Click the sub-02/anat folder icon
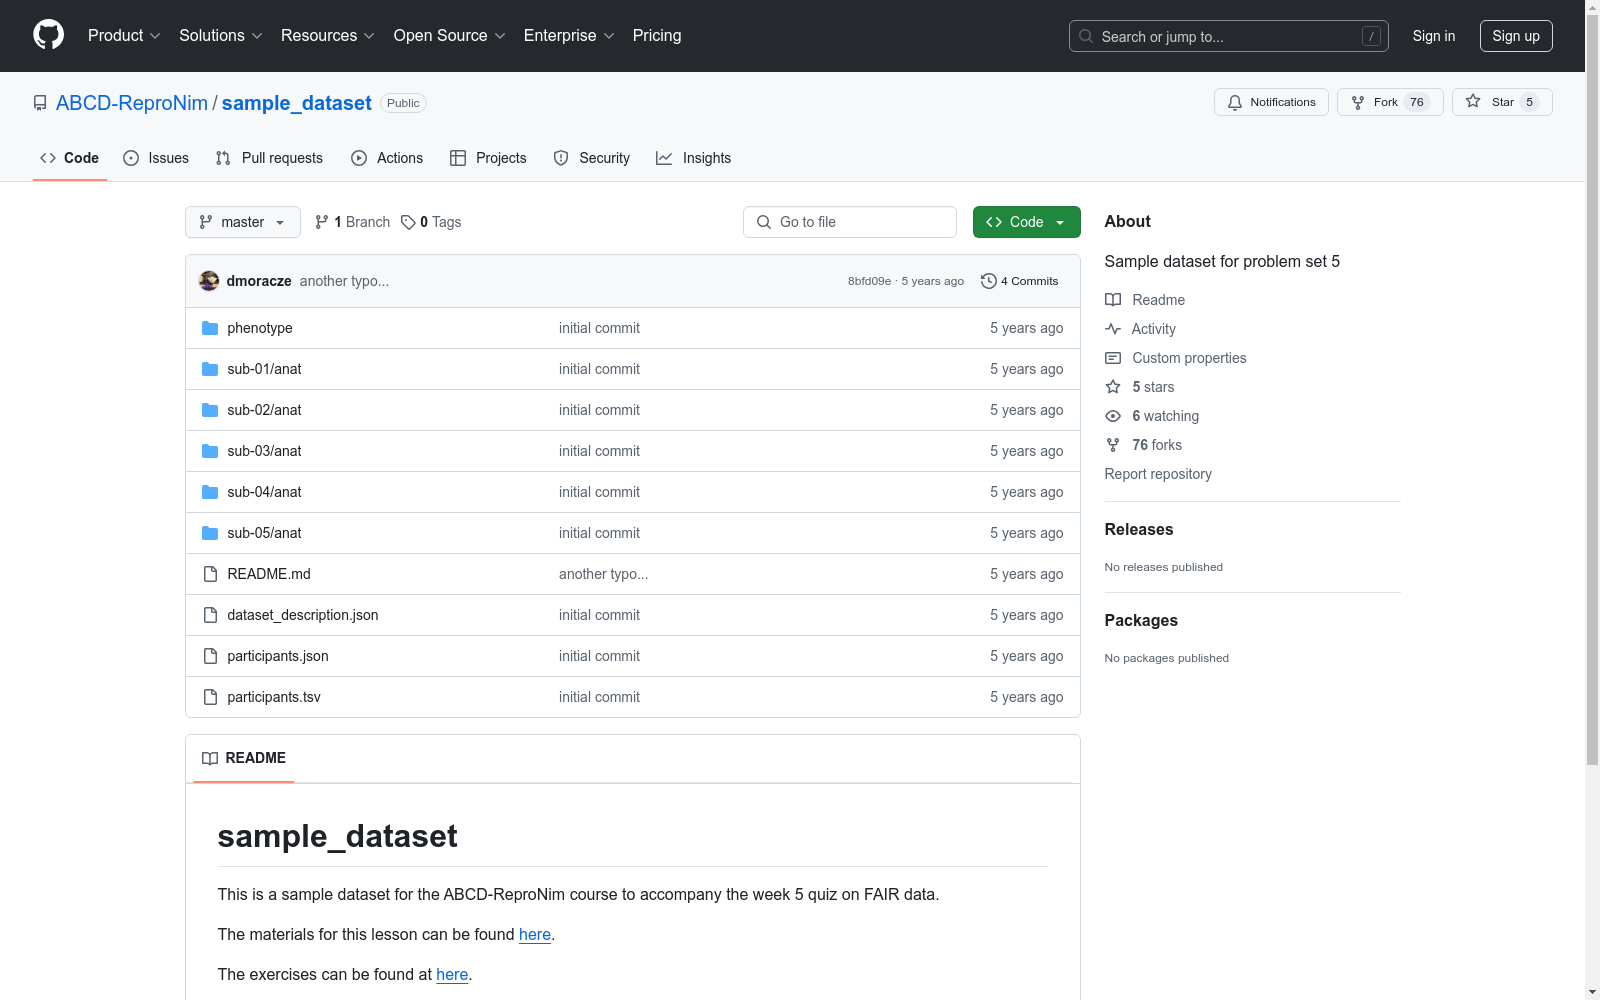 (210, 410)
